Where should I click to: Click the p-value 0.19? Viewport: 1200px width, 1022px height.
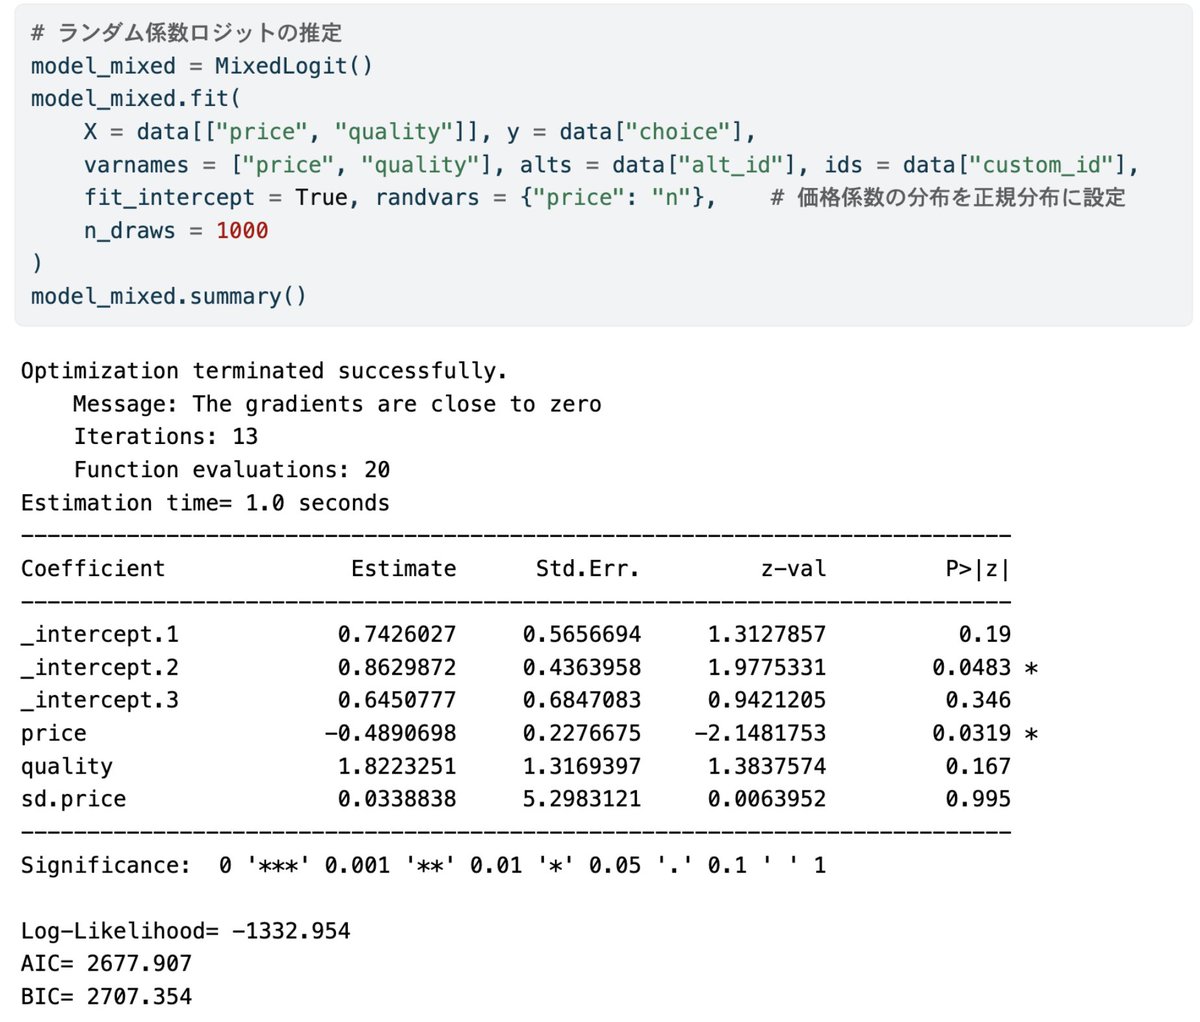click(x=985, y=635)
